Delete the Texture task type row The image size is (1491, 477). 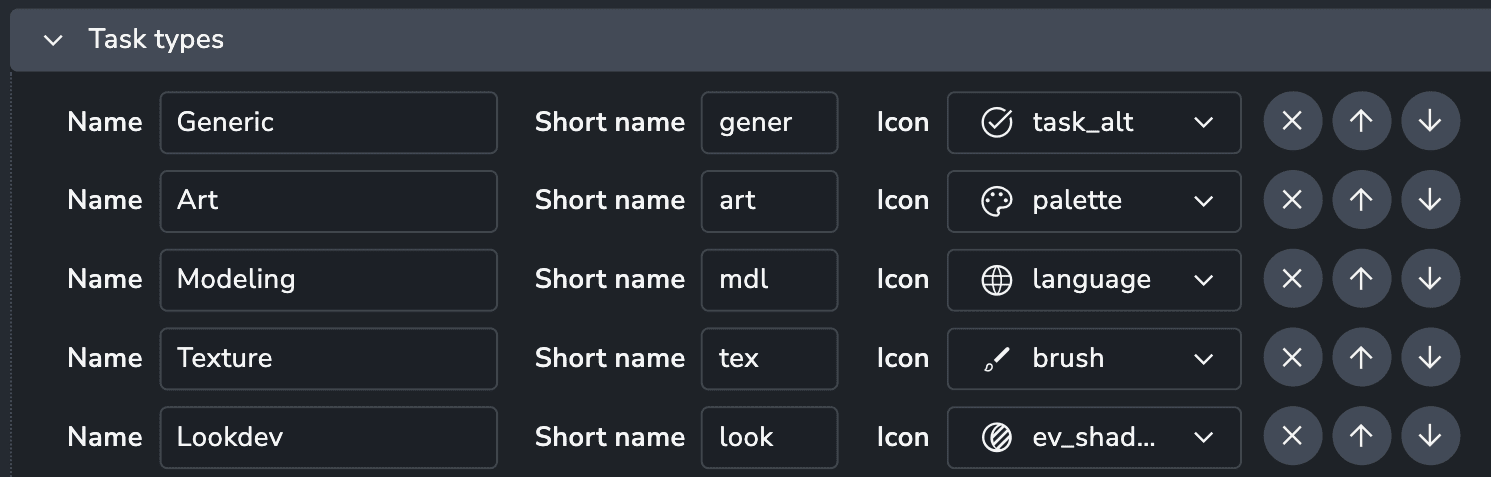point(1292,358)
